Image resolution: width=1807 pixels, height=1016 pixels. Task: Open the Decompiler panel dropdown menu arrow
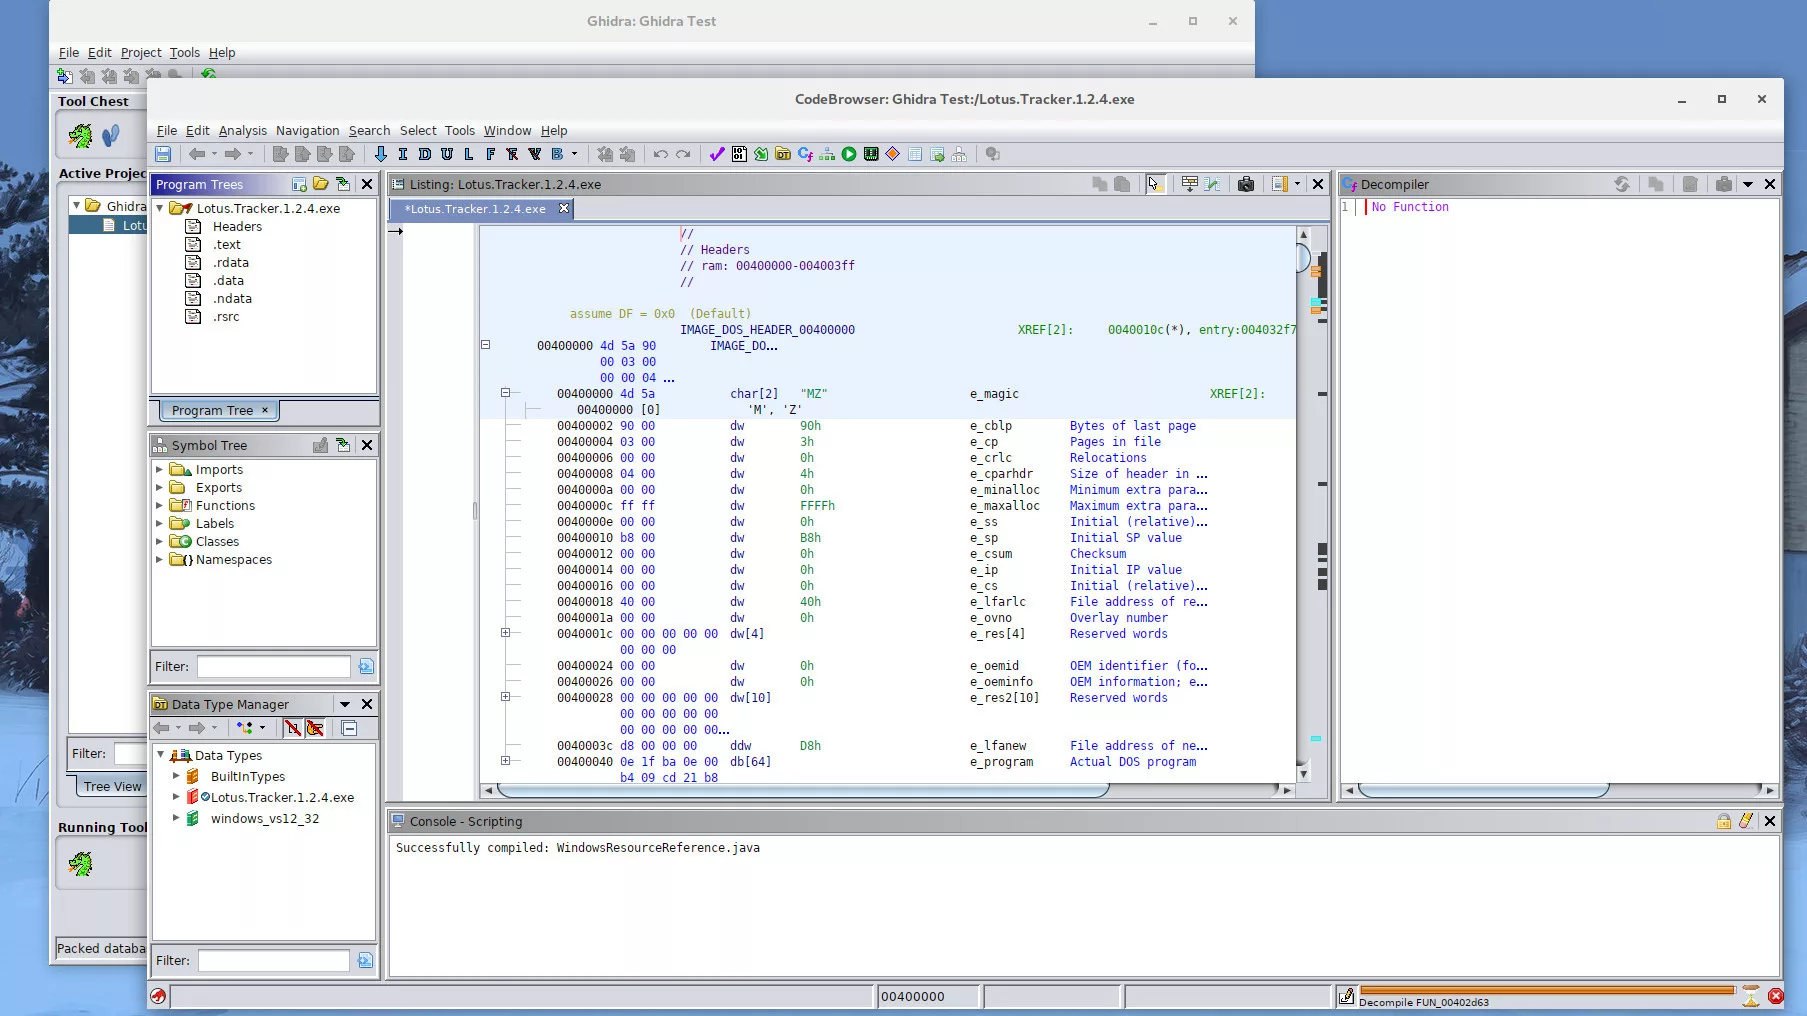point(1748,184)
